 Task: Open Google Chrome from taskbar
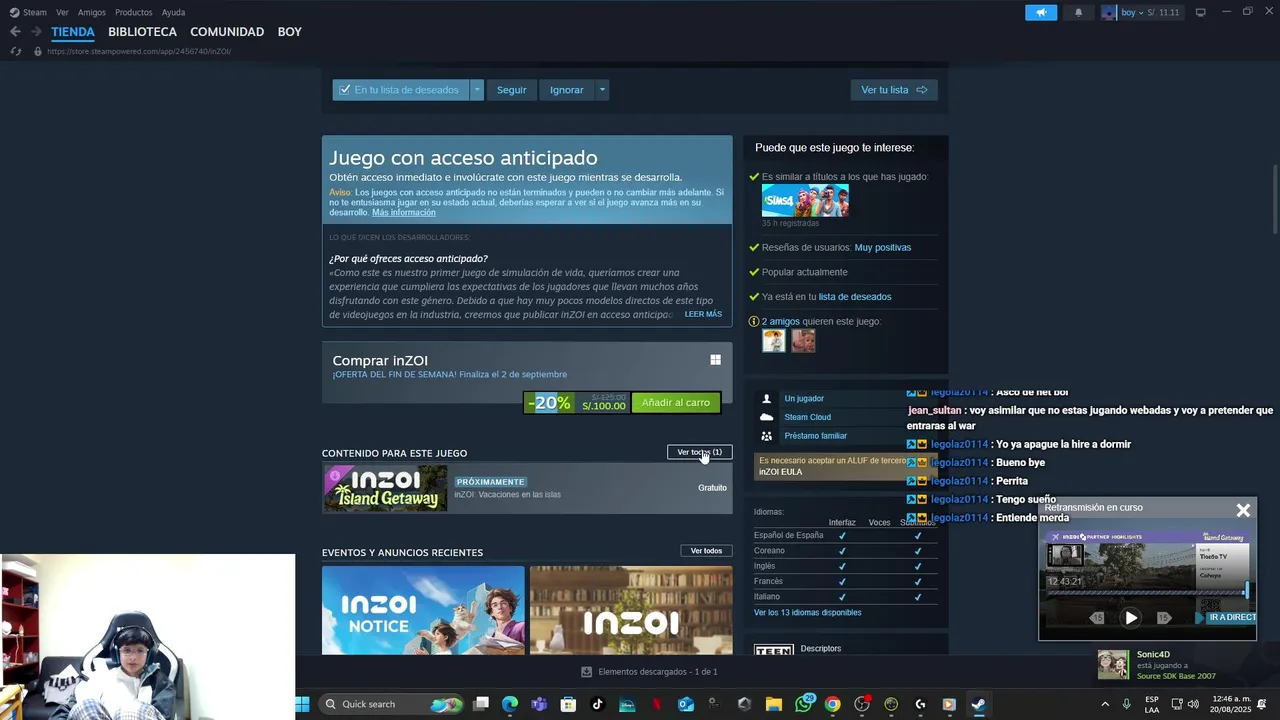pos(832,704)
